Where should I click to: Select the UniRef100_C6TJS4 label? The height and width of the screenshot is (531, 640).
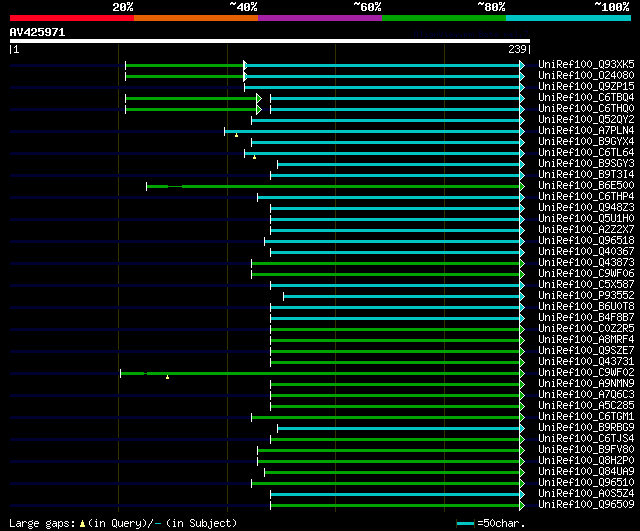coord(586,439)
